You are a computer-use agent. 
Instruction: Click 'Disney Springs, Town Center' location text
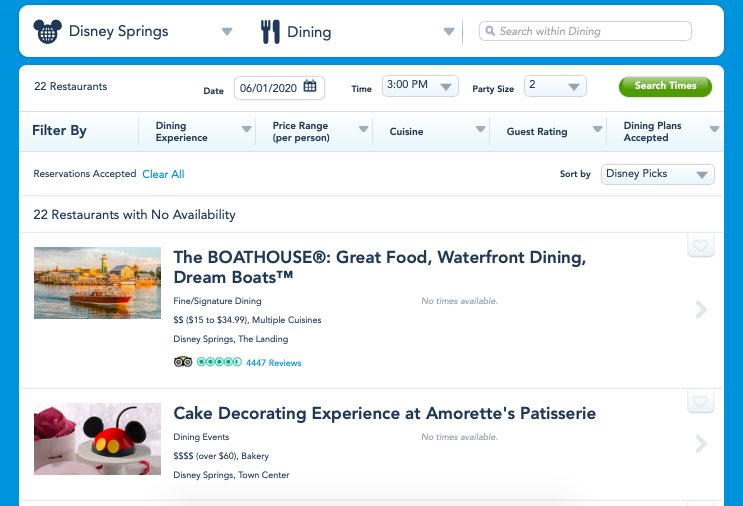point(231,475)
